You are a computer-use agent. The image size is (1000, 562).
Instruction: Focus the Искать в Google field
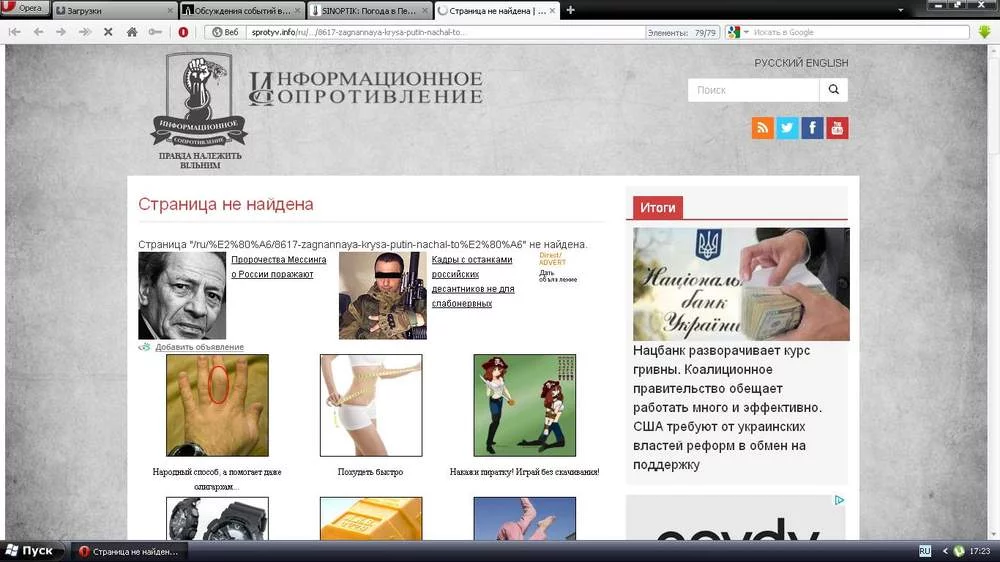coord(859,32)
